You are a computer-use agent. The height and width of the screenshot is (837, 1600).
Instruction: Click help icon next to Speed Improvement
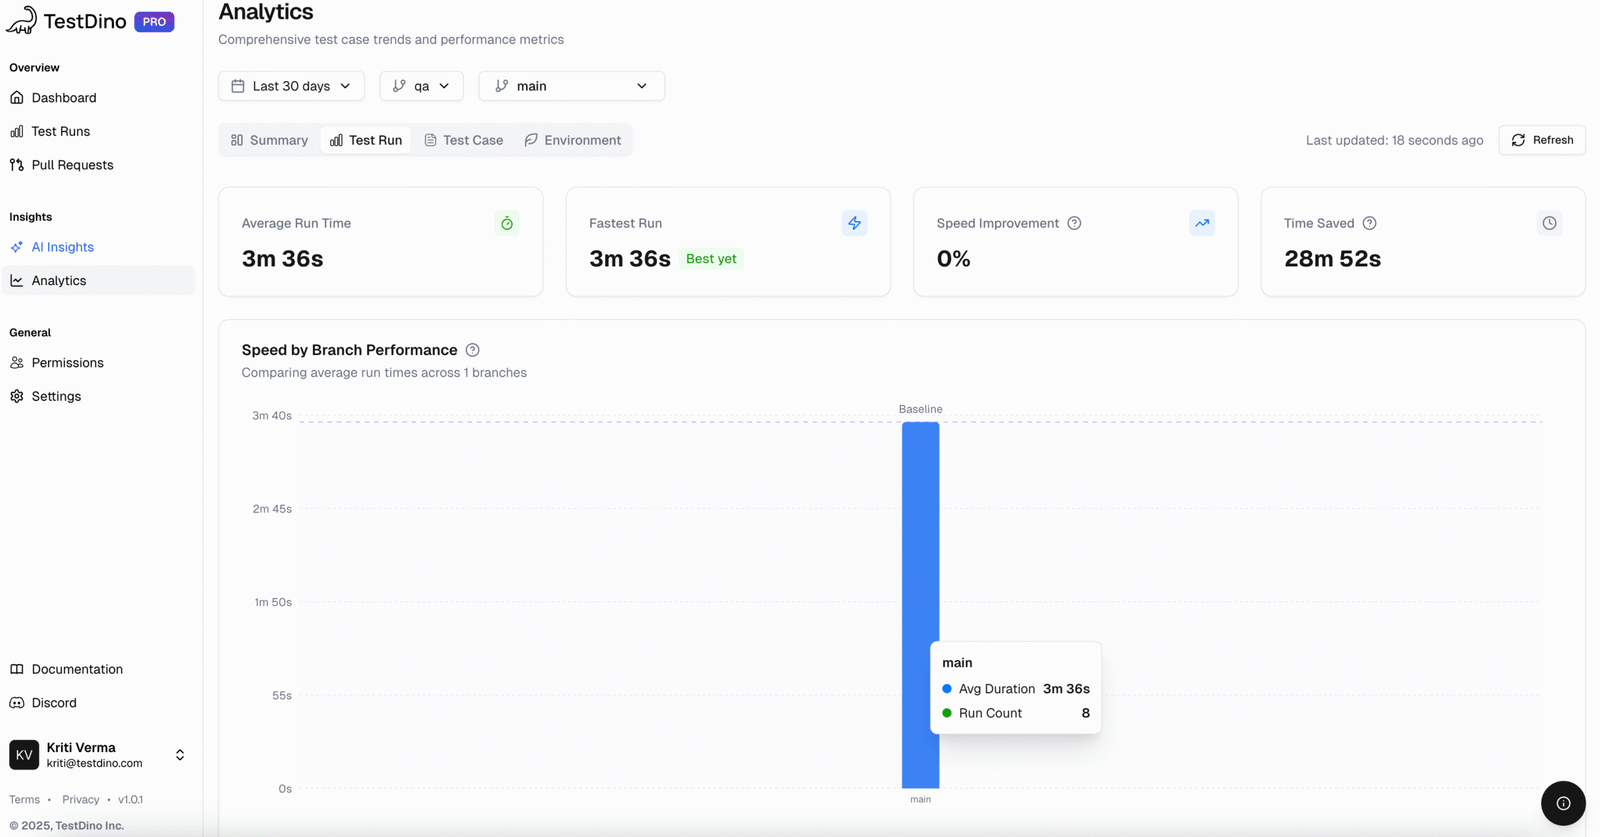1074,223
